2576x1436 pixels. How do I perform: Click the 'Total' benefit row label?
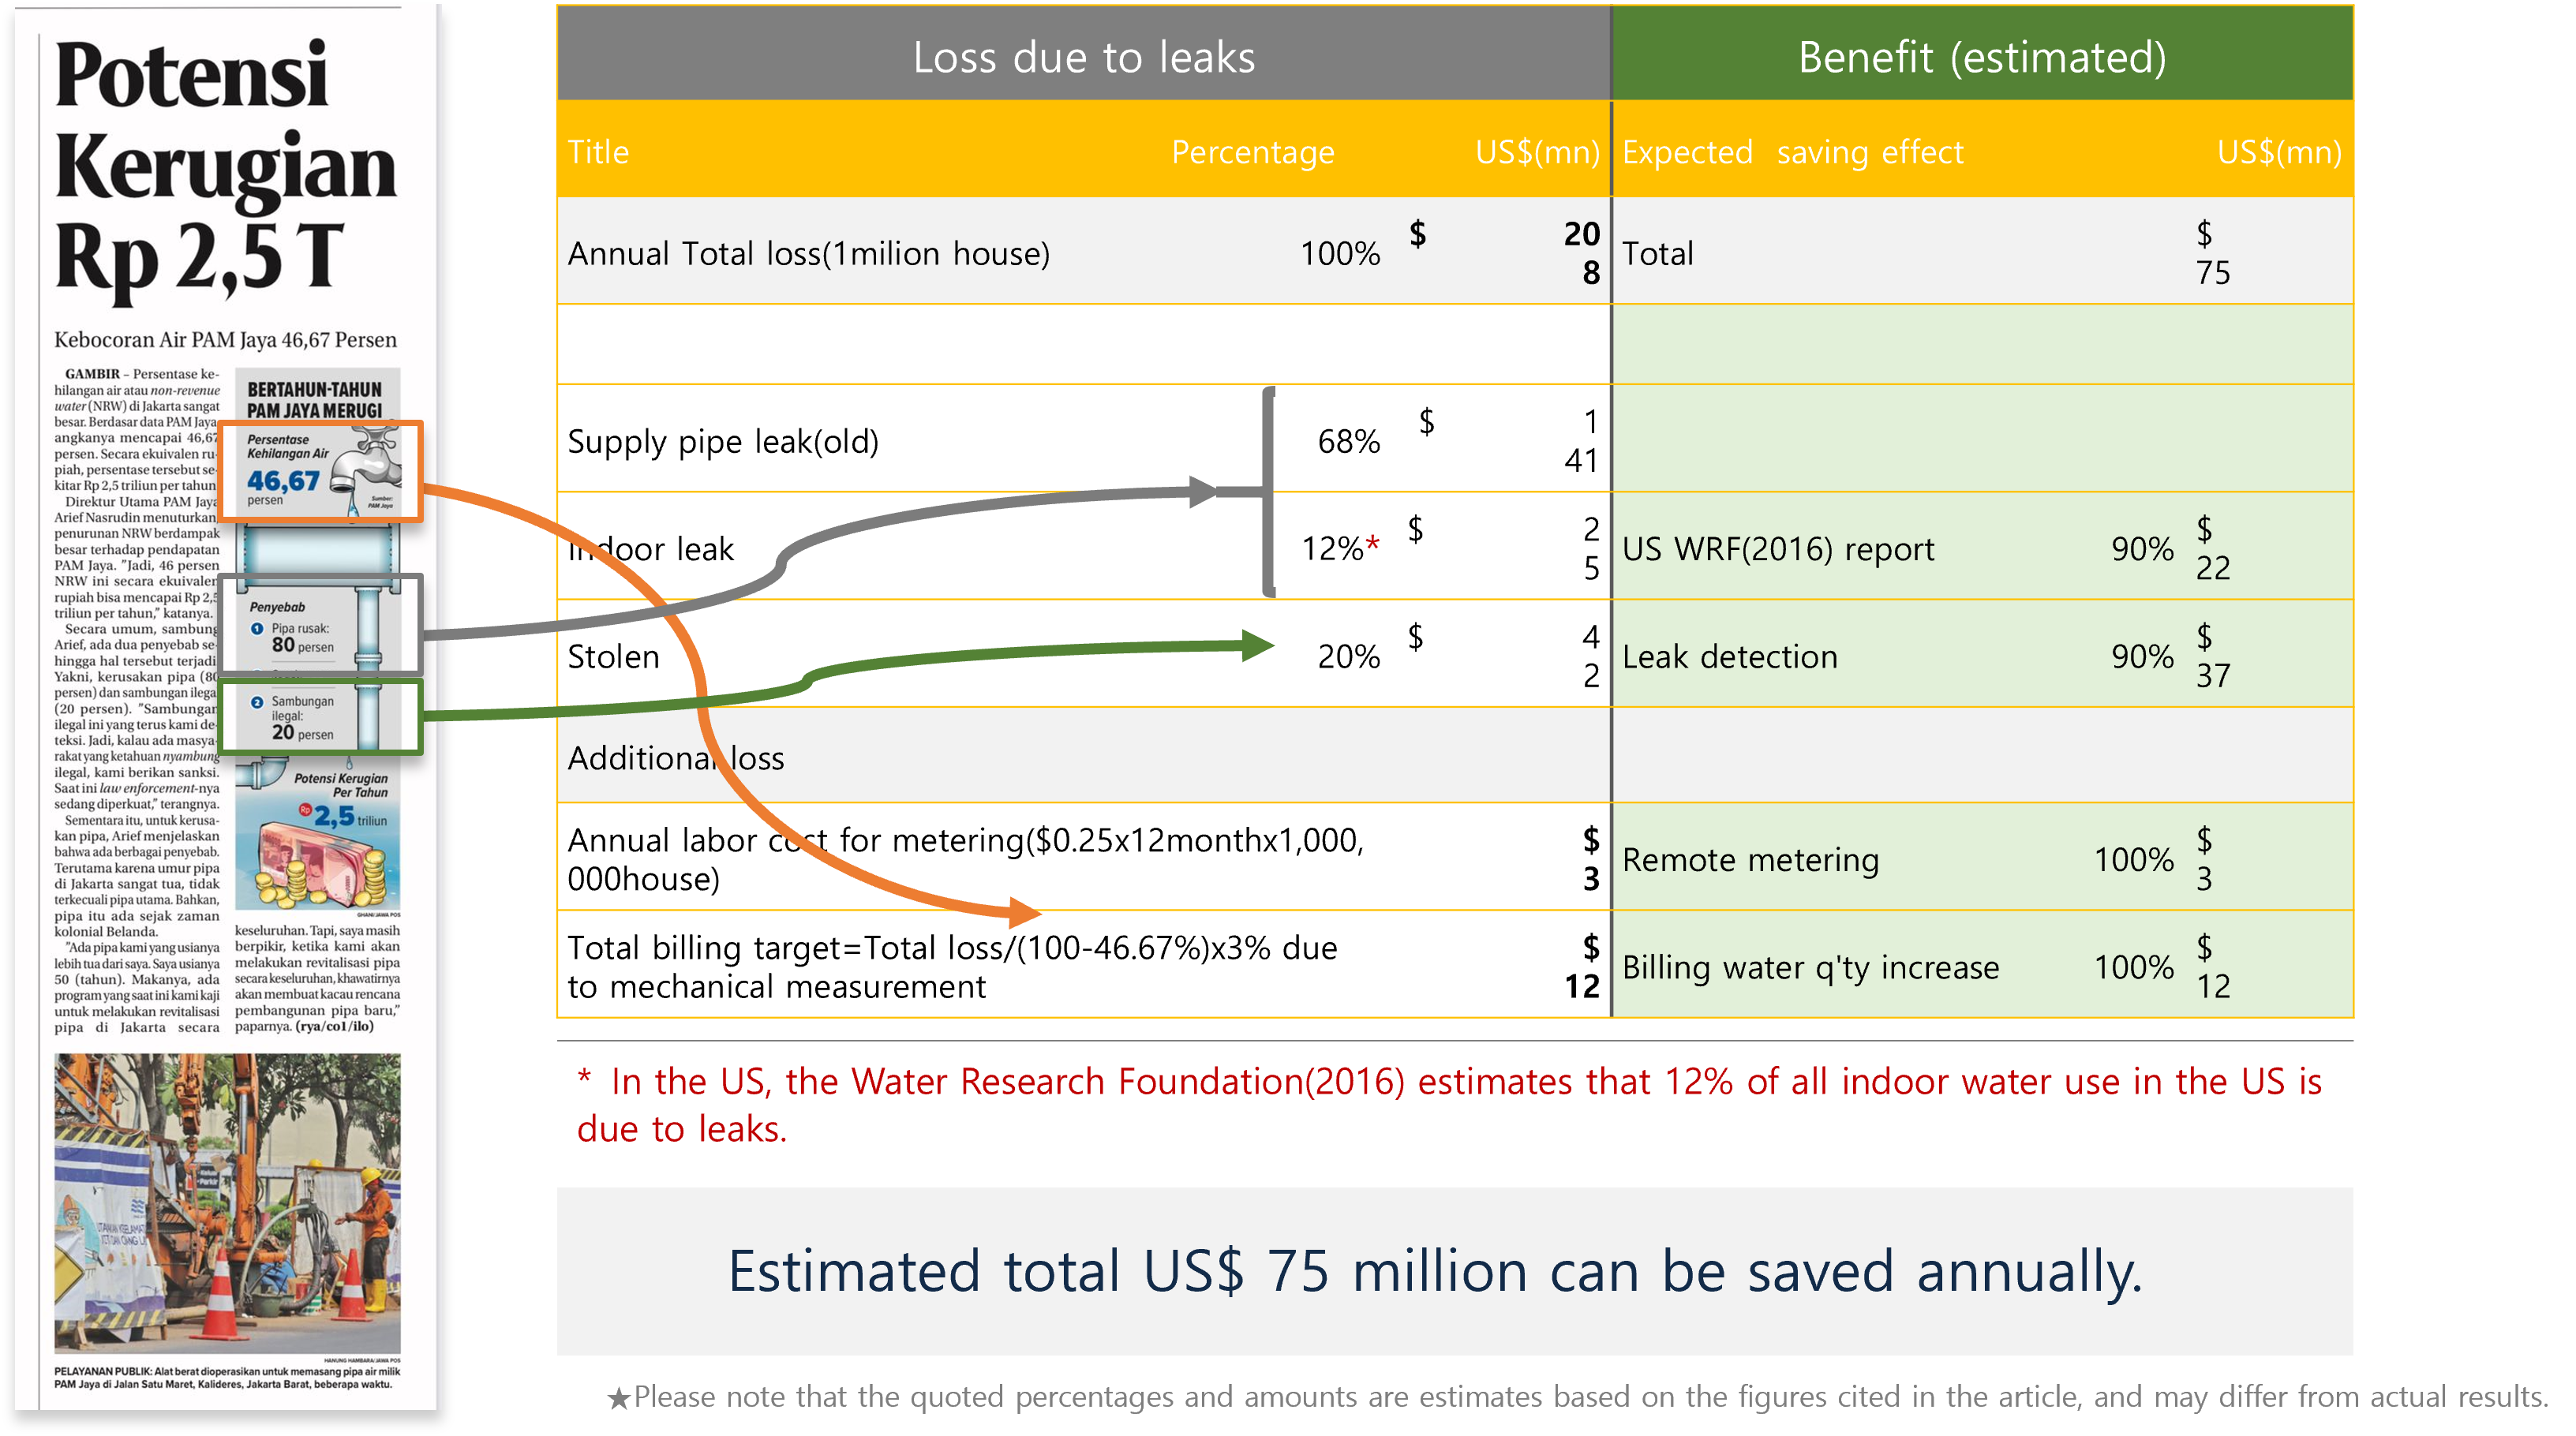[x=1657, y=253]
